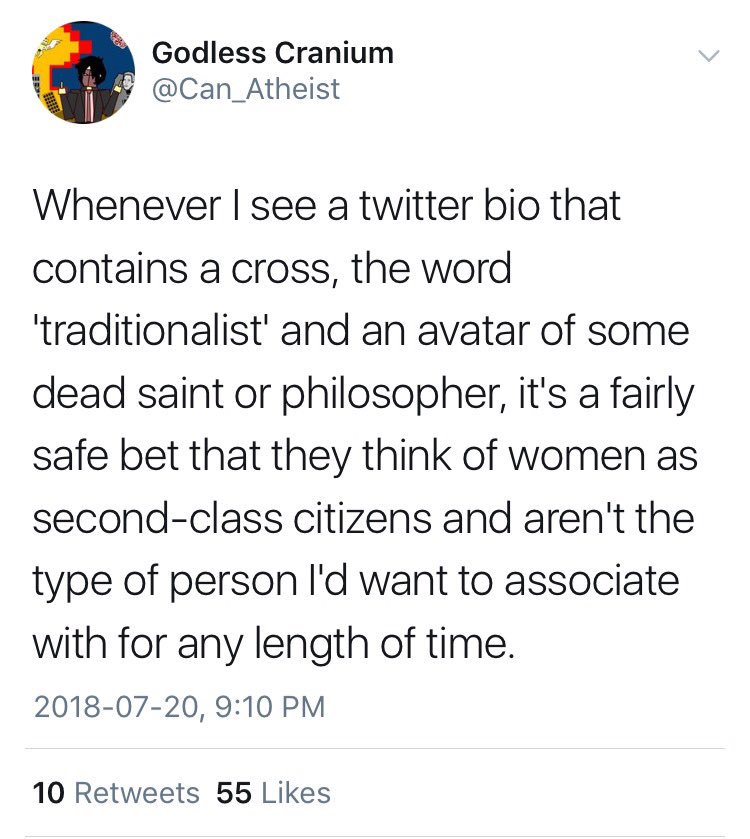Open the tweet options chevron menu

pyautogui.click(x=709, y=56)
